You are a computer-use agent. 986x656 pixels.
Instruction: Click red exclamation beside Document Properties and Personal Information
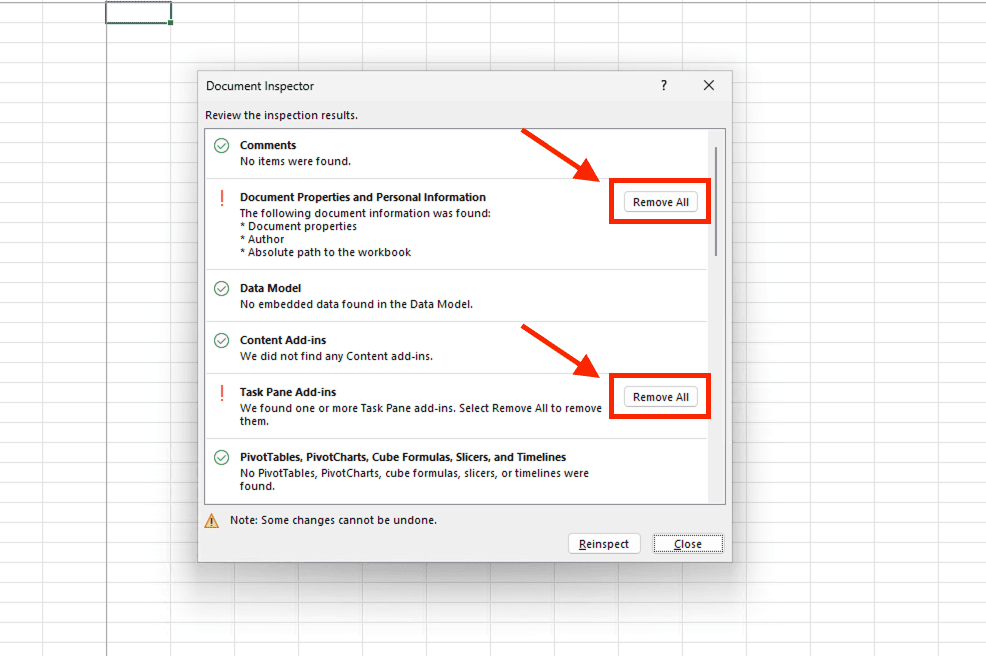click(222, 198)
